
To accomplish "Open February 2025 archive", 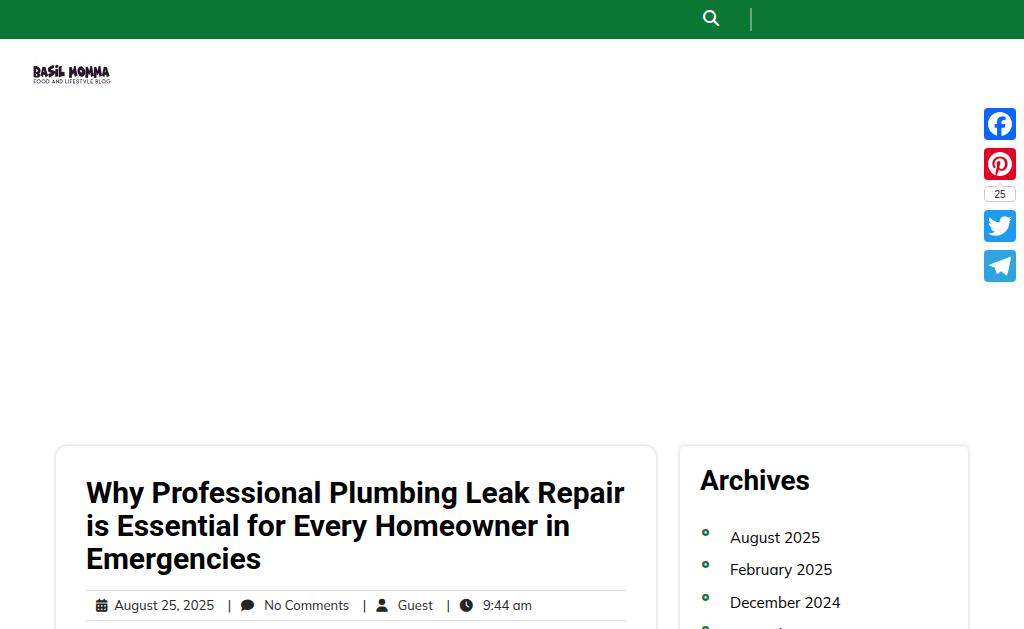I will click(780, 569).
